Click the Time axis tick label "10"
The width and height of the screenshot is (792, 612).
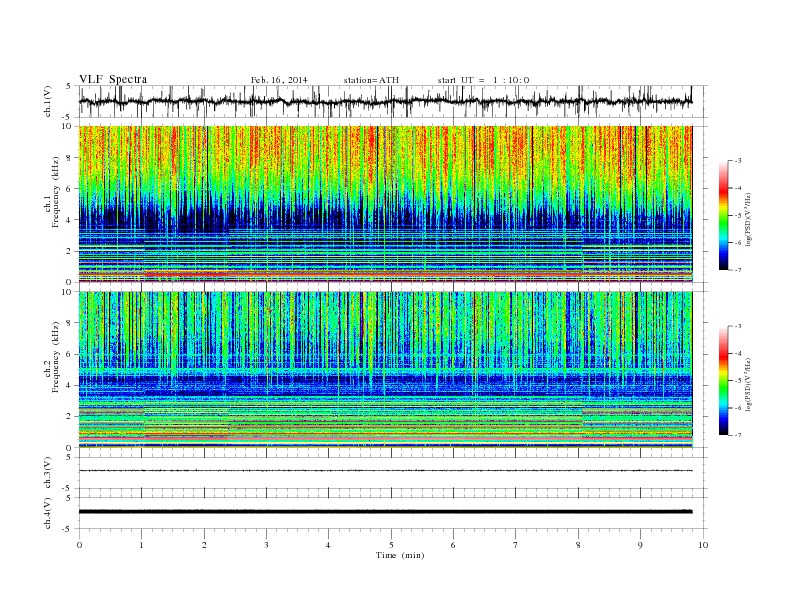coord(703,545)
